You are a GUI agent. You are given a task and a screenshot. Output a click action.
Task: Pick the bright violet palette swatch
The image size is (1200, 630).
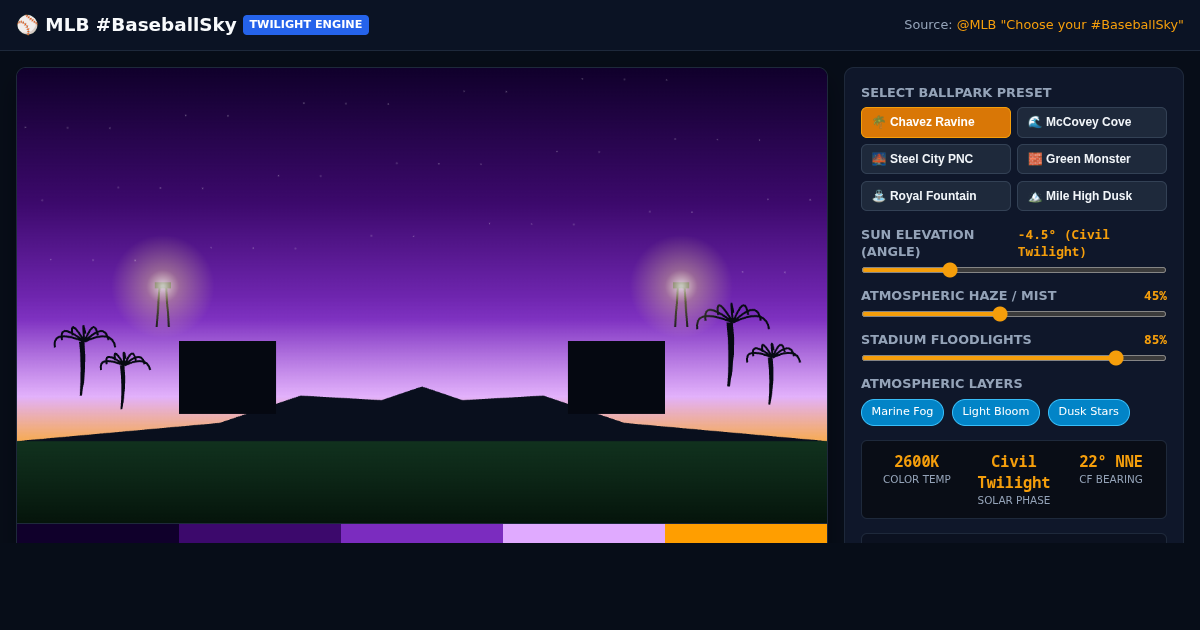(422, 533)
